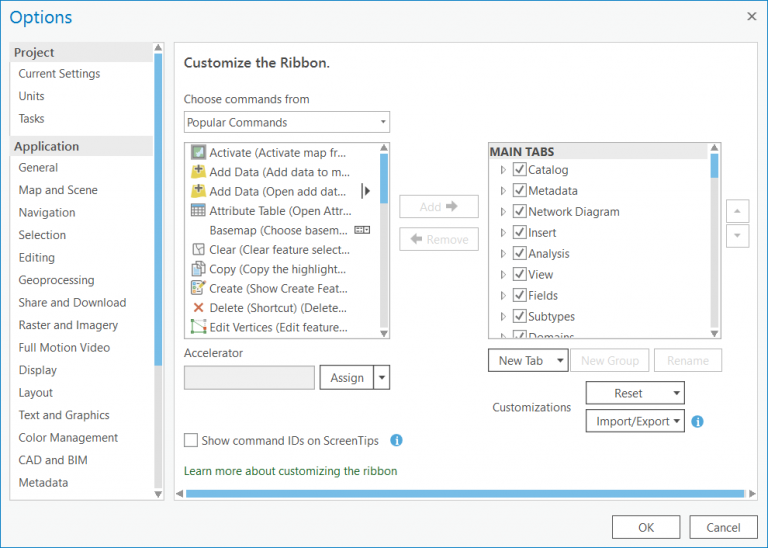Click the Accelerator shortcut input field
Viewport: 768px width, 548px height.
[249, 378]
